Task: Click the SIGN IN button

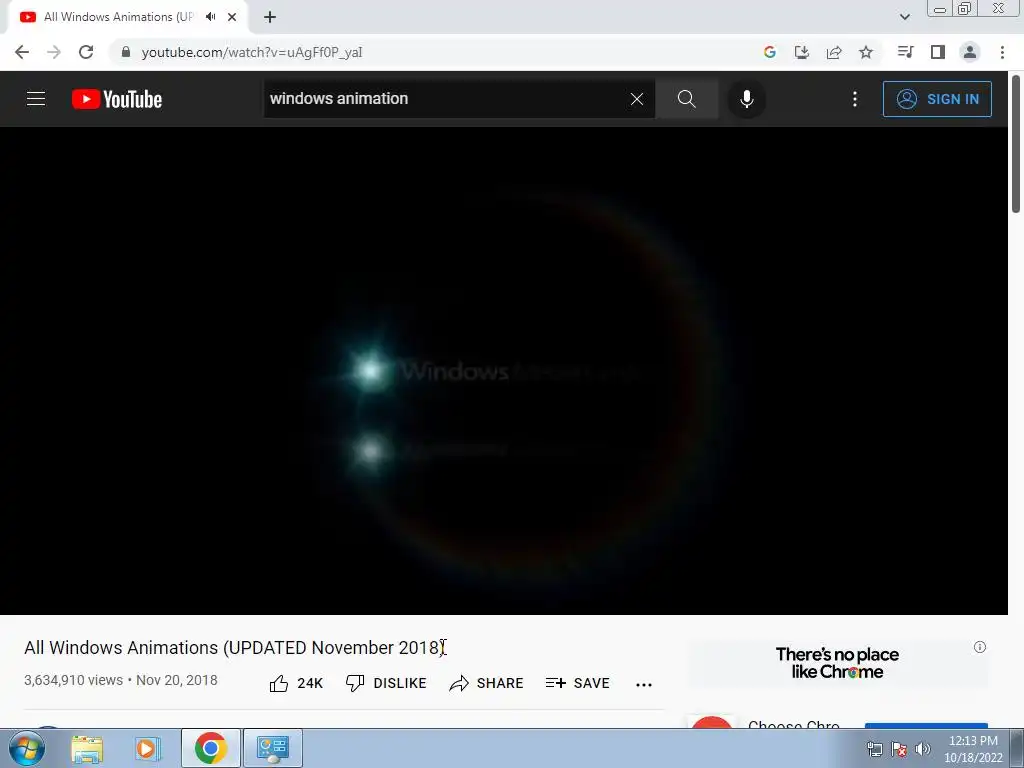Action: click(937, 99)
